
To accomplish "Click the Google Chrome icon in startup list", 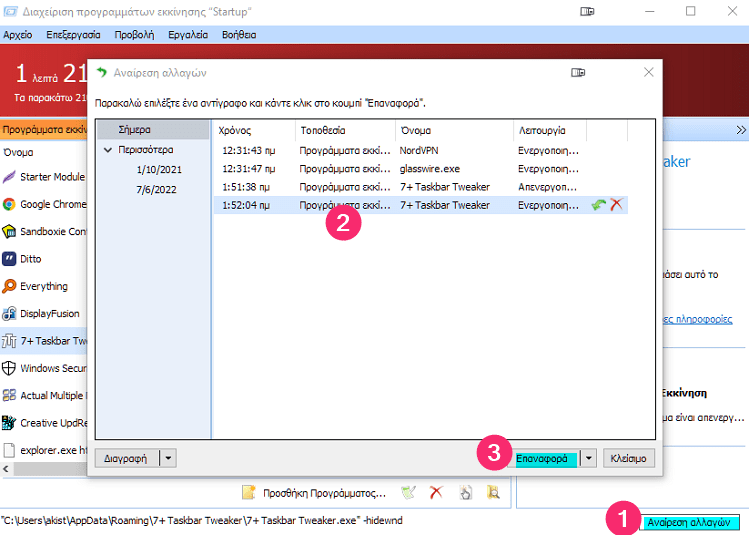I will (x=9, y=204).
